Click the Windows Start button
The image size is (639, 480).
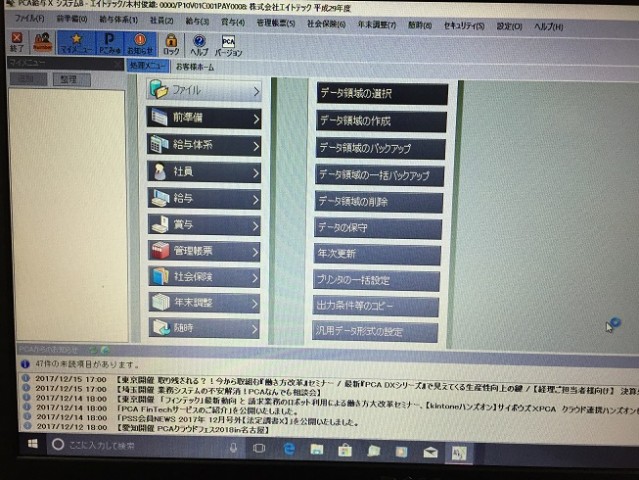tap(33, 444)
